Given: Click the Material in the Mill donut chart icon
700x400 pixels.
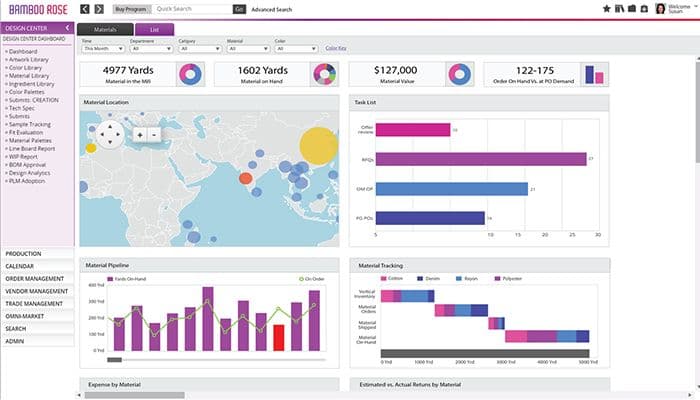Looking at the screenshot, I should [191, 74].
